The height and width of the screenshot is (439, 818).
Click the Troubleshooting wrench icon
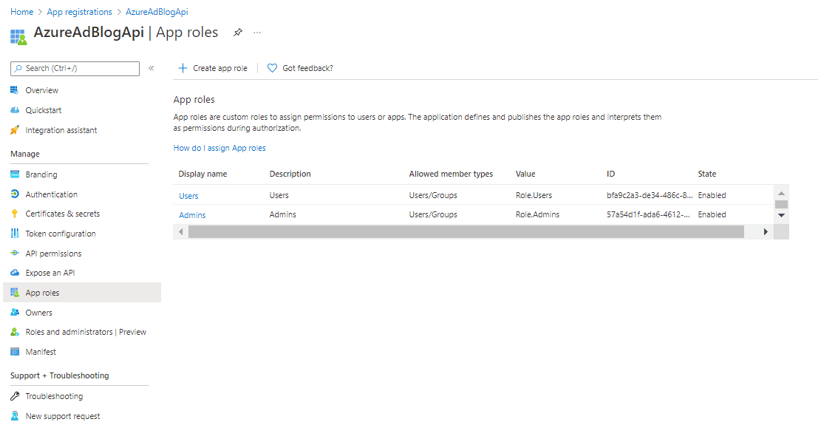(15, 396)
